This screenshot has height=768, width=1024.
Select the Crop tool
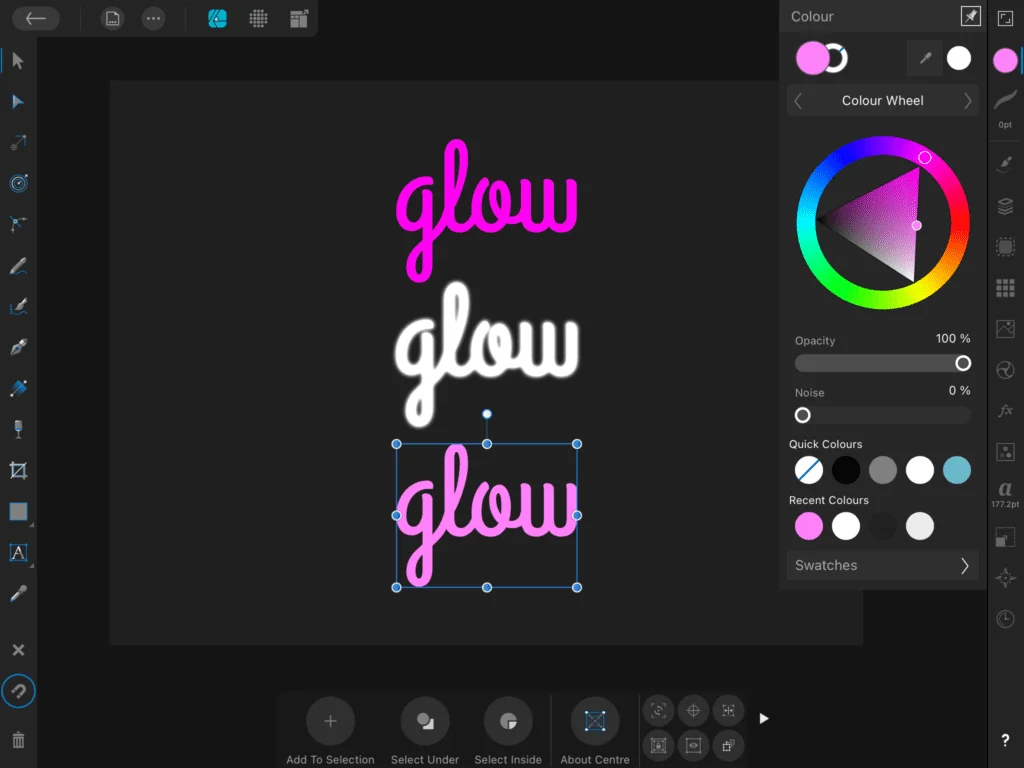point(17,470)
